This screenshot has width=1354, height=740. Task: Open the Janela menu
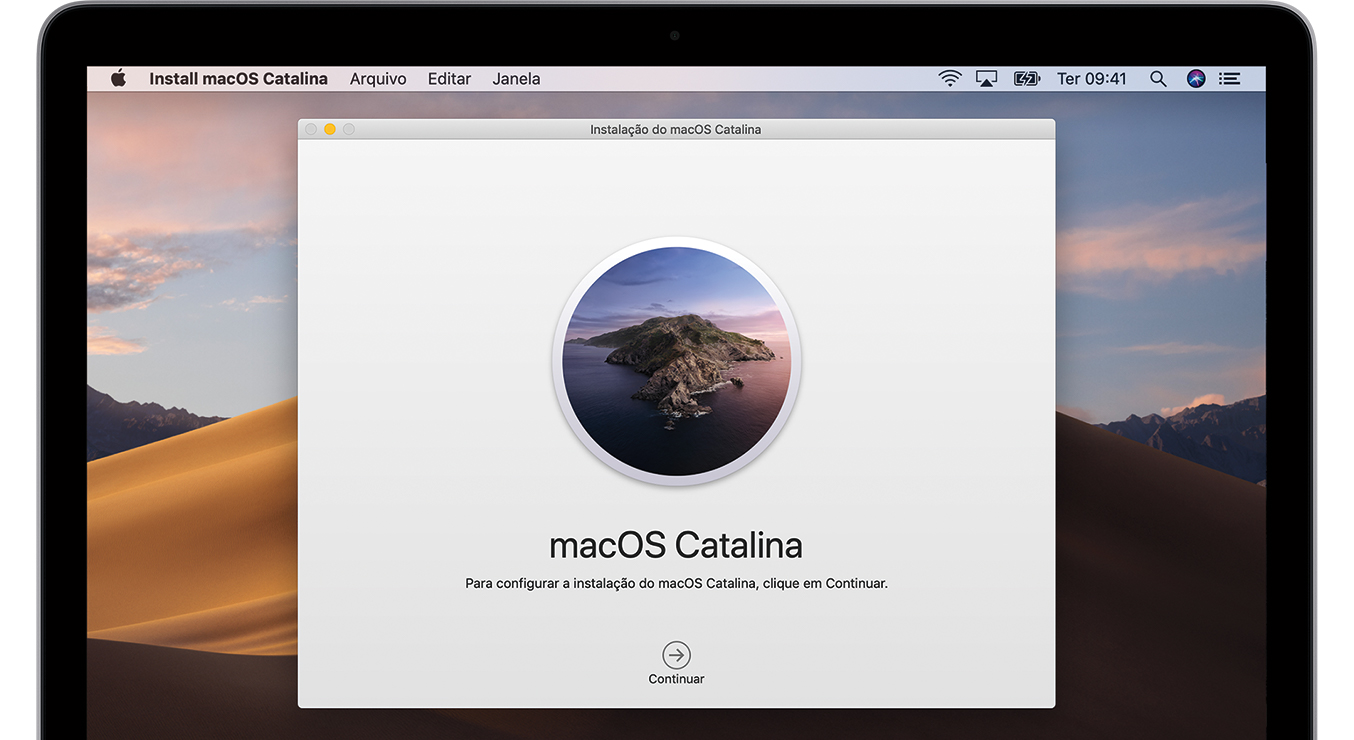pyautogui.click(x=516, y=79)
